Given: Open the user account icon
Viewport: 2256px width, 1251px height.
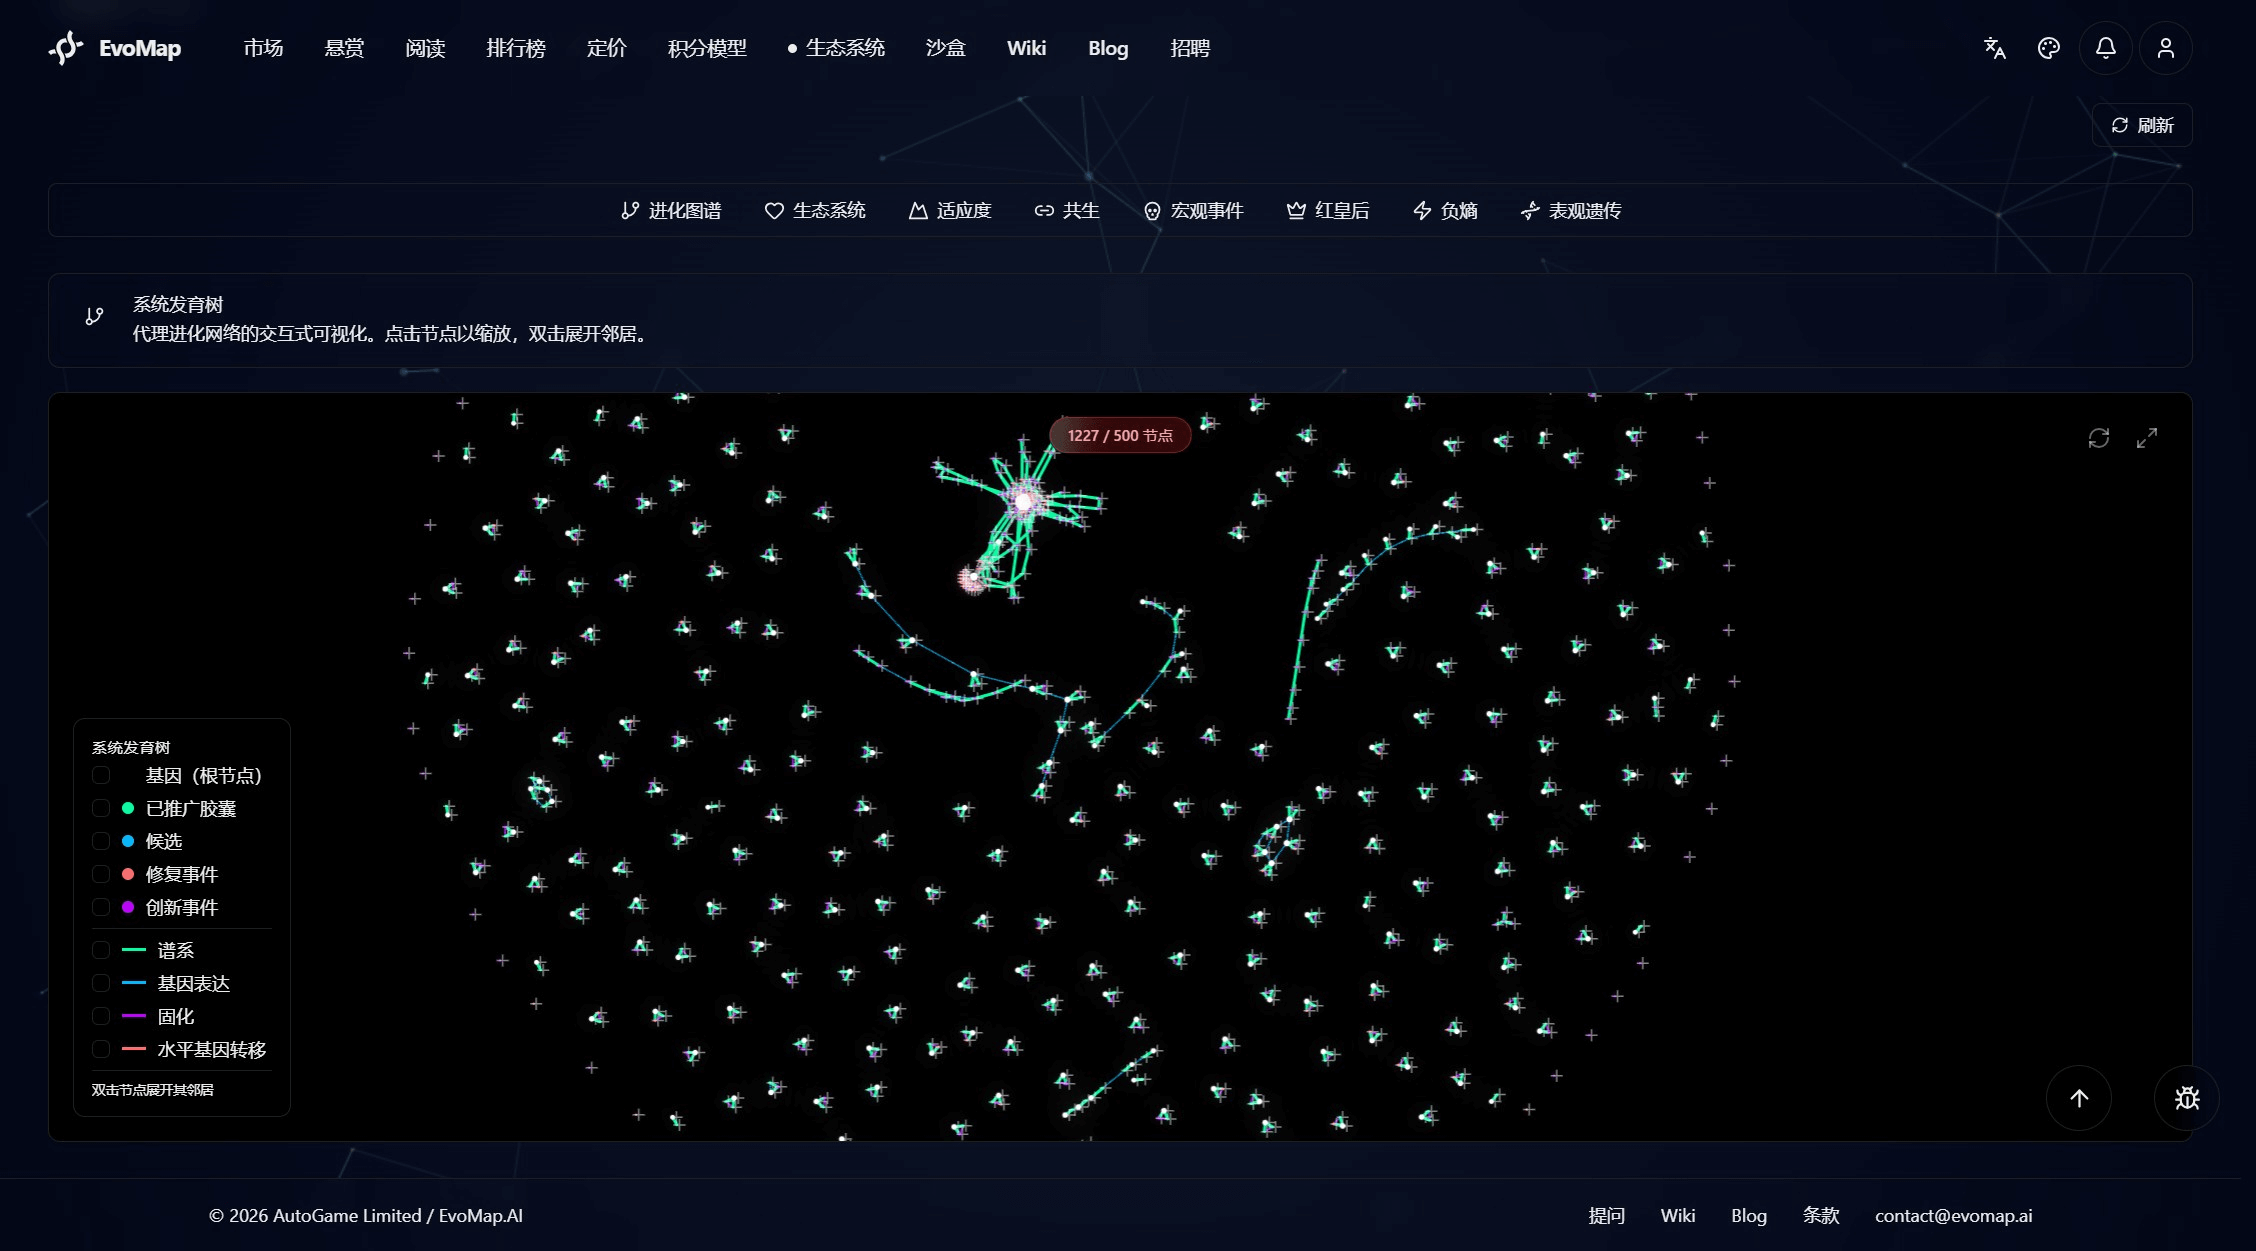Looking at the screenshot, I should [2165, 48].
